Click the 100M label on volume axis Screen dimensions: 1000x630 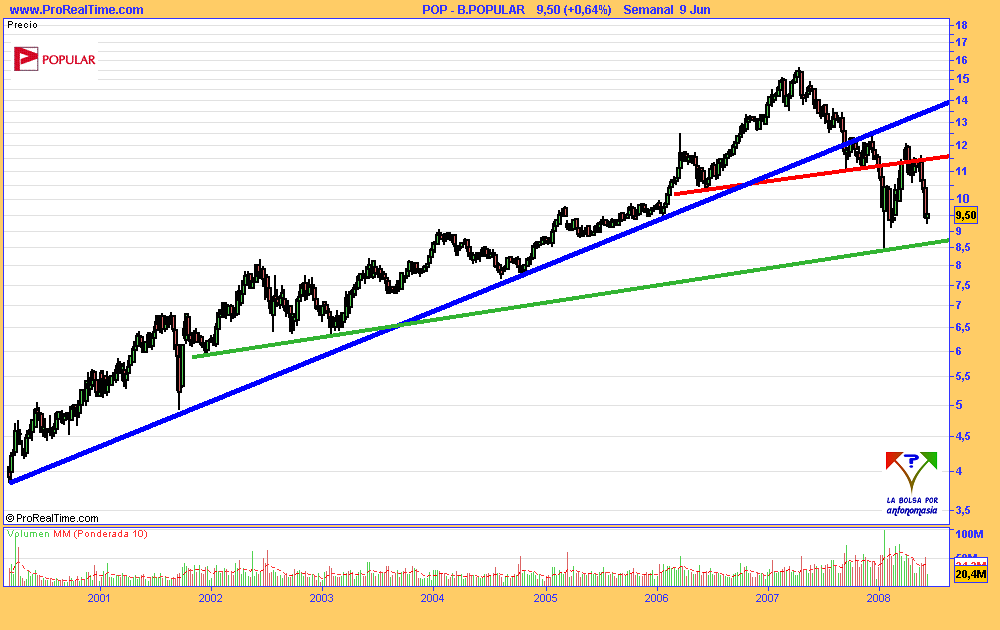[x=969, y=535]
